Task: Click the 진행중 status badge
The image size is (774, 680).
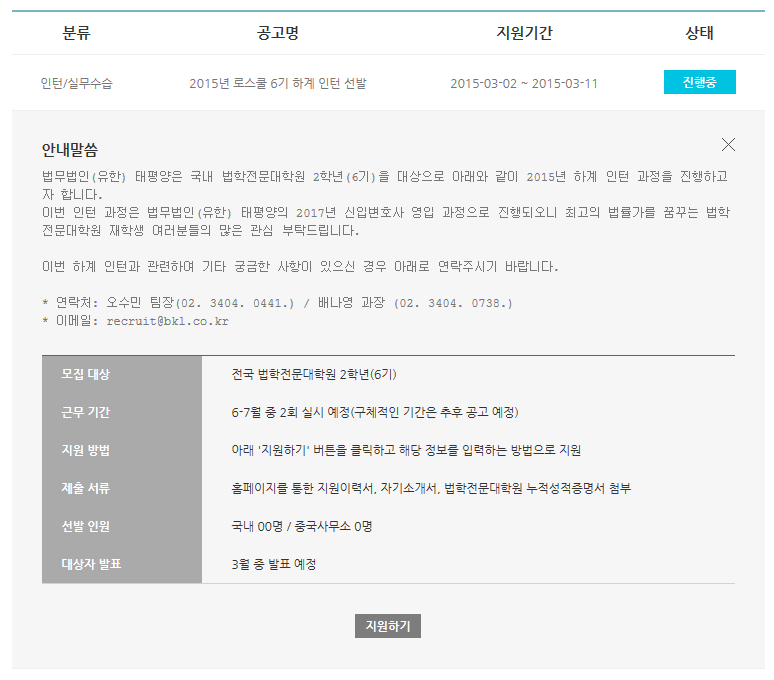Action: click(x=699, y=82)
